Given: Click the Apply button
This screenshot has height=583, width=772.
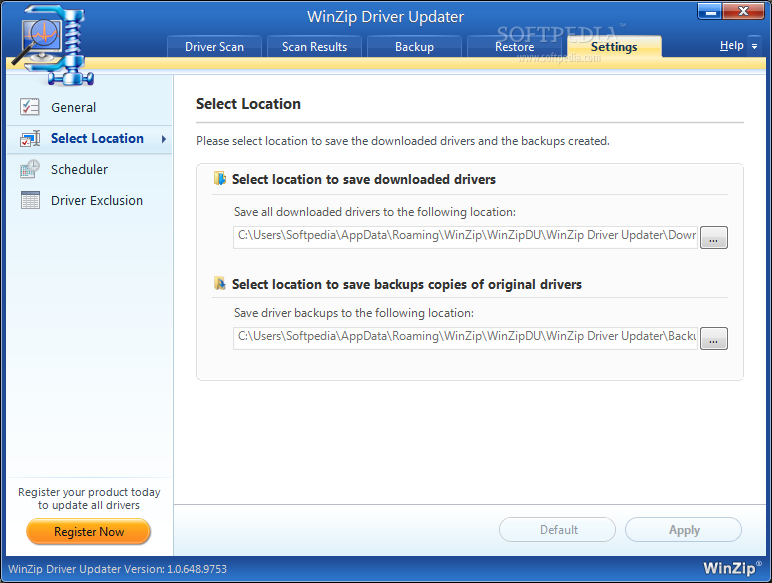Looking at the screenshot, I should [x=683, y=530].
